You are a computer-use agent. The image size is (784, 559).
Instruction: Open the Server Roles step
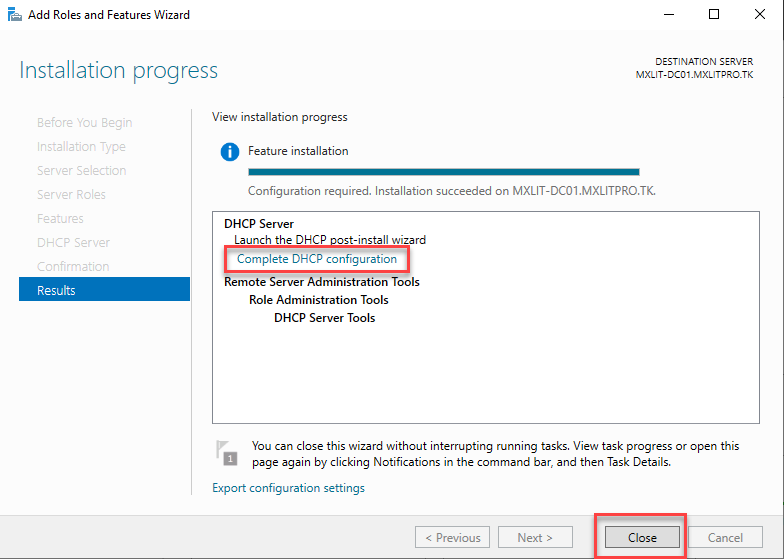pos(71,194)
